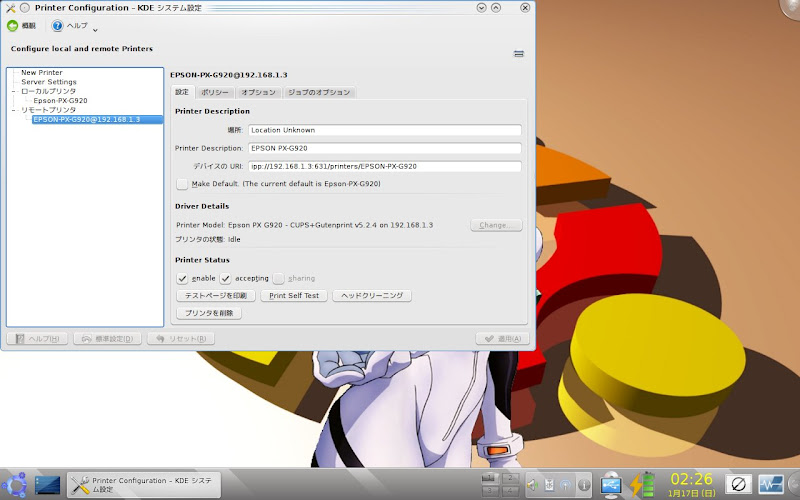The image size is (800, 500).
Task: Select the リモートプリンタ category row
Action: (48, 110)
